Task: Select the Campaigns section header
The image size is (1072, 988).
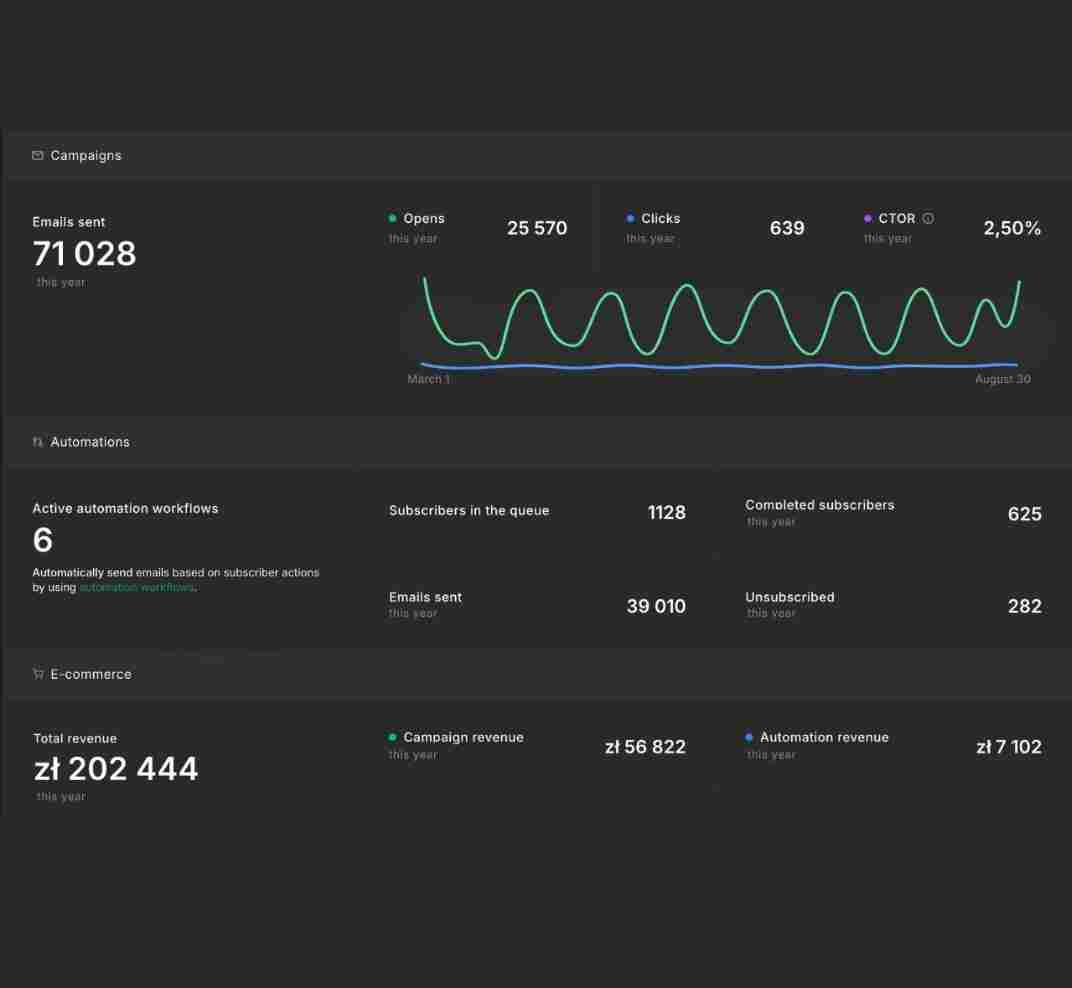Action: pos(536,155)
